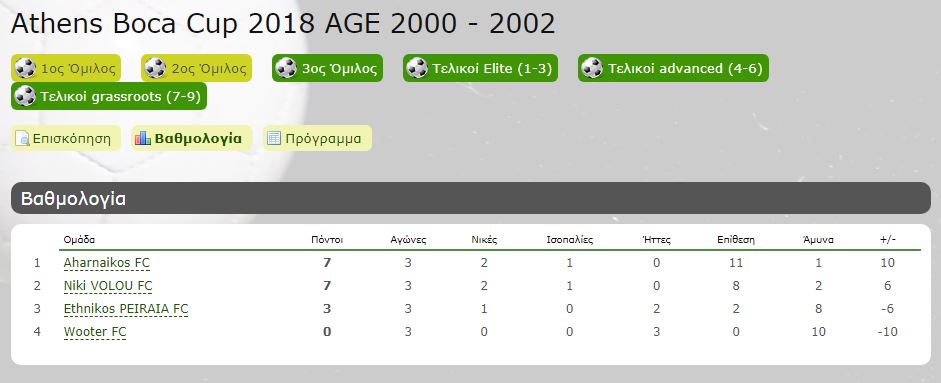This screenshot has height=383, width=941.
Task: Select the 3ος Όμιλος group tab
Action: (x=327, y=68)
